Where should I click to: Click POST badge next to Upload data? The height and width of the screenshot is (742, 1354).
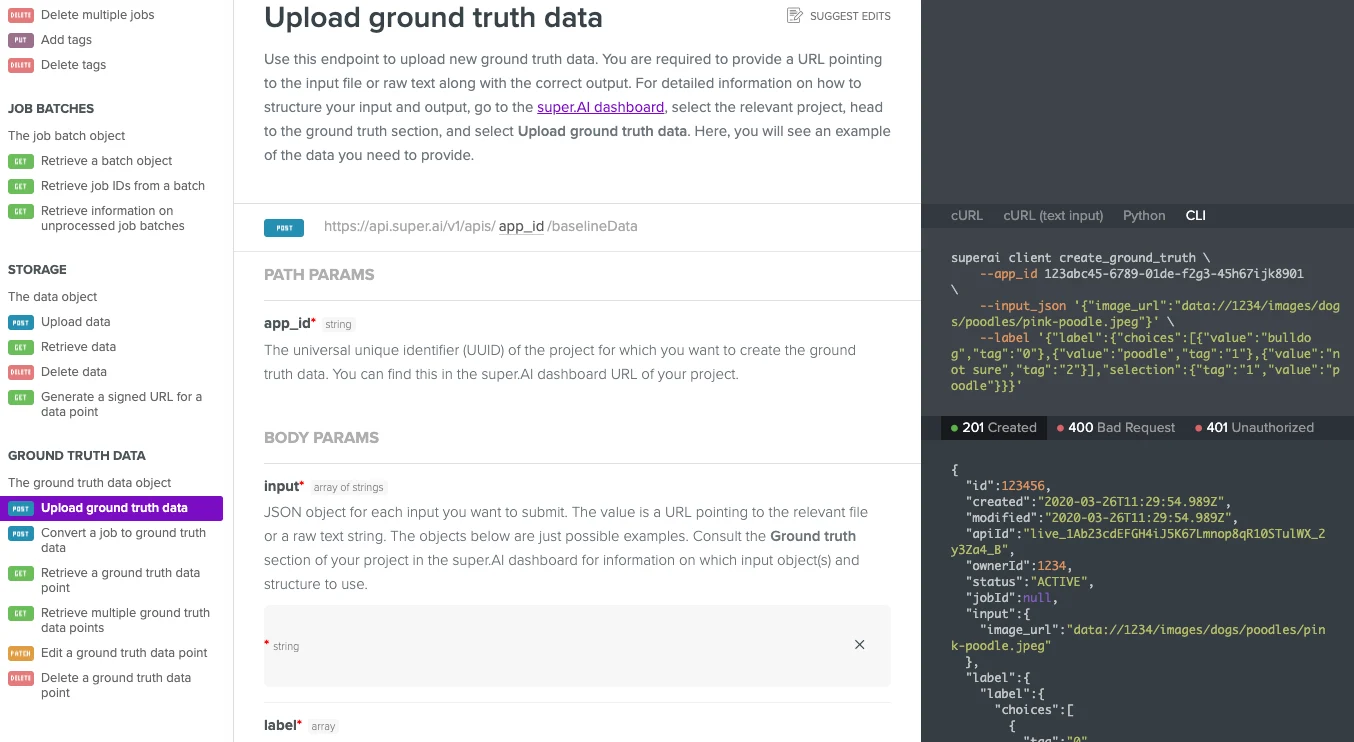click(x=21, y=322)
